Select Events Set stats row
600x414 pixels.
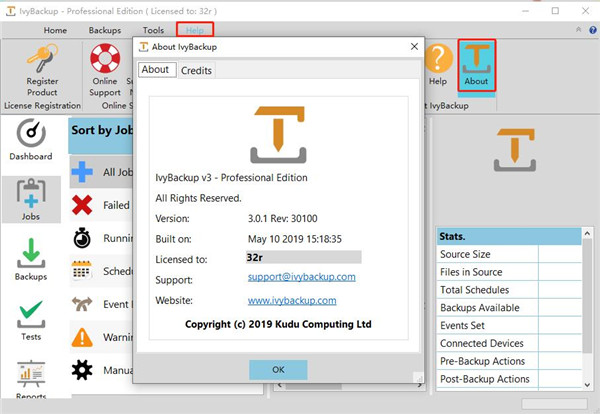point(509,325)
